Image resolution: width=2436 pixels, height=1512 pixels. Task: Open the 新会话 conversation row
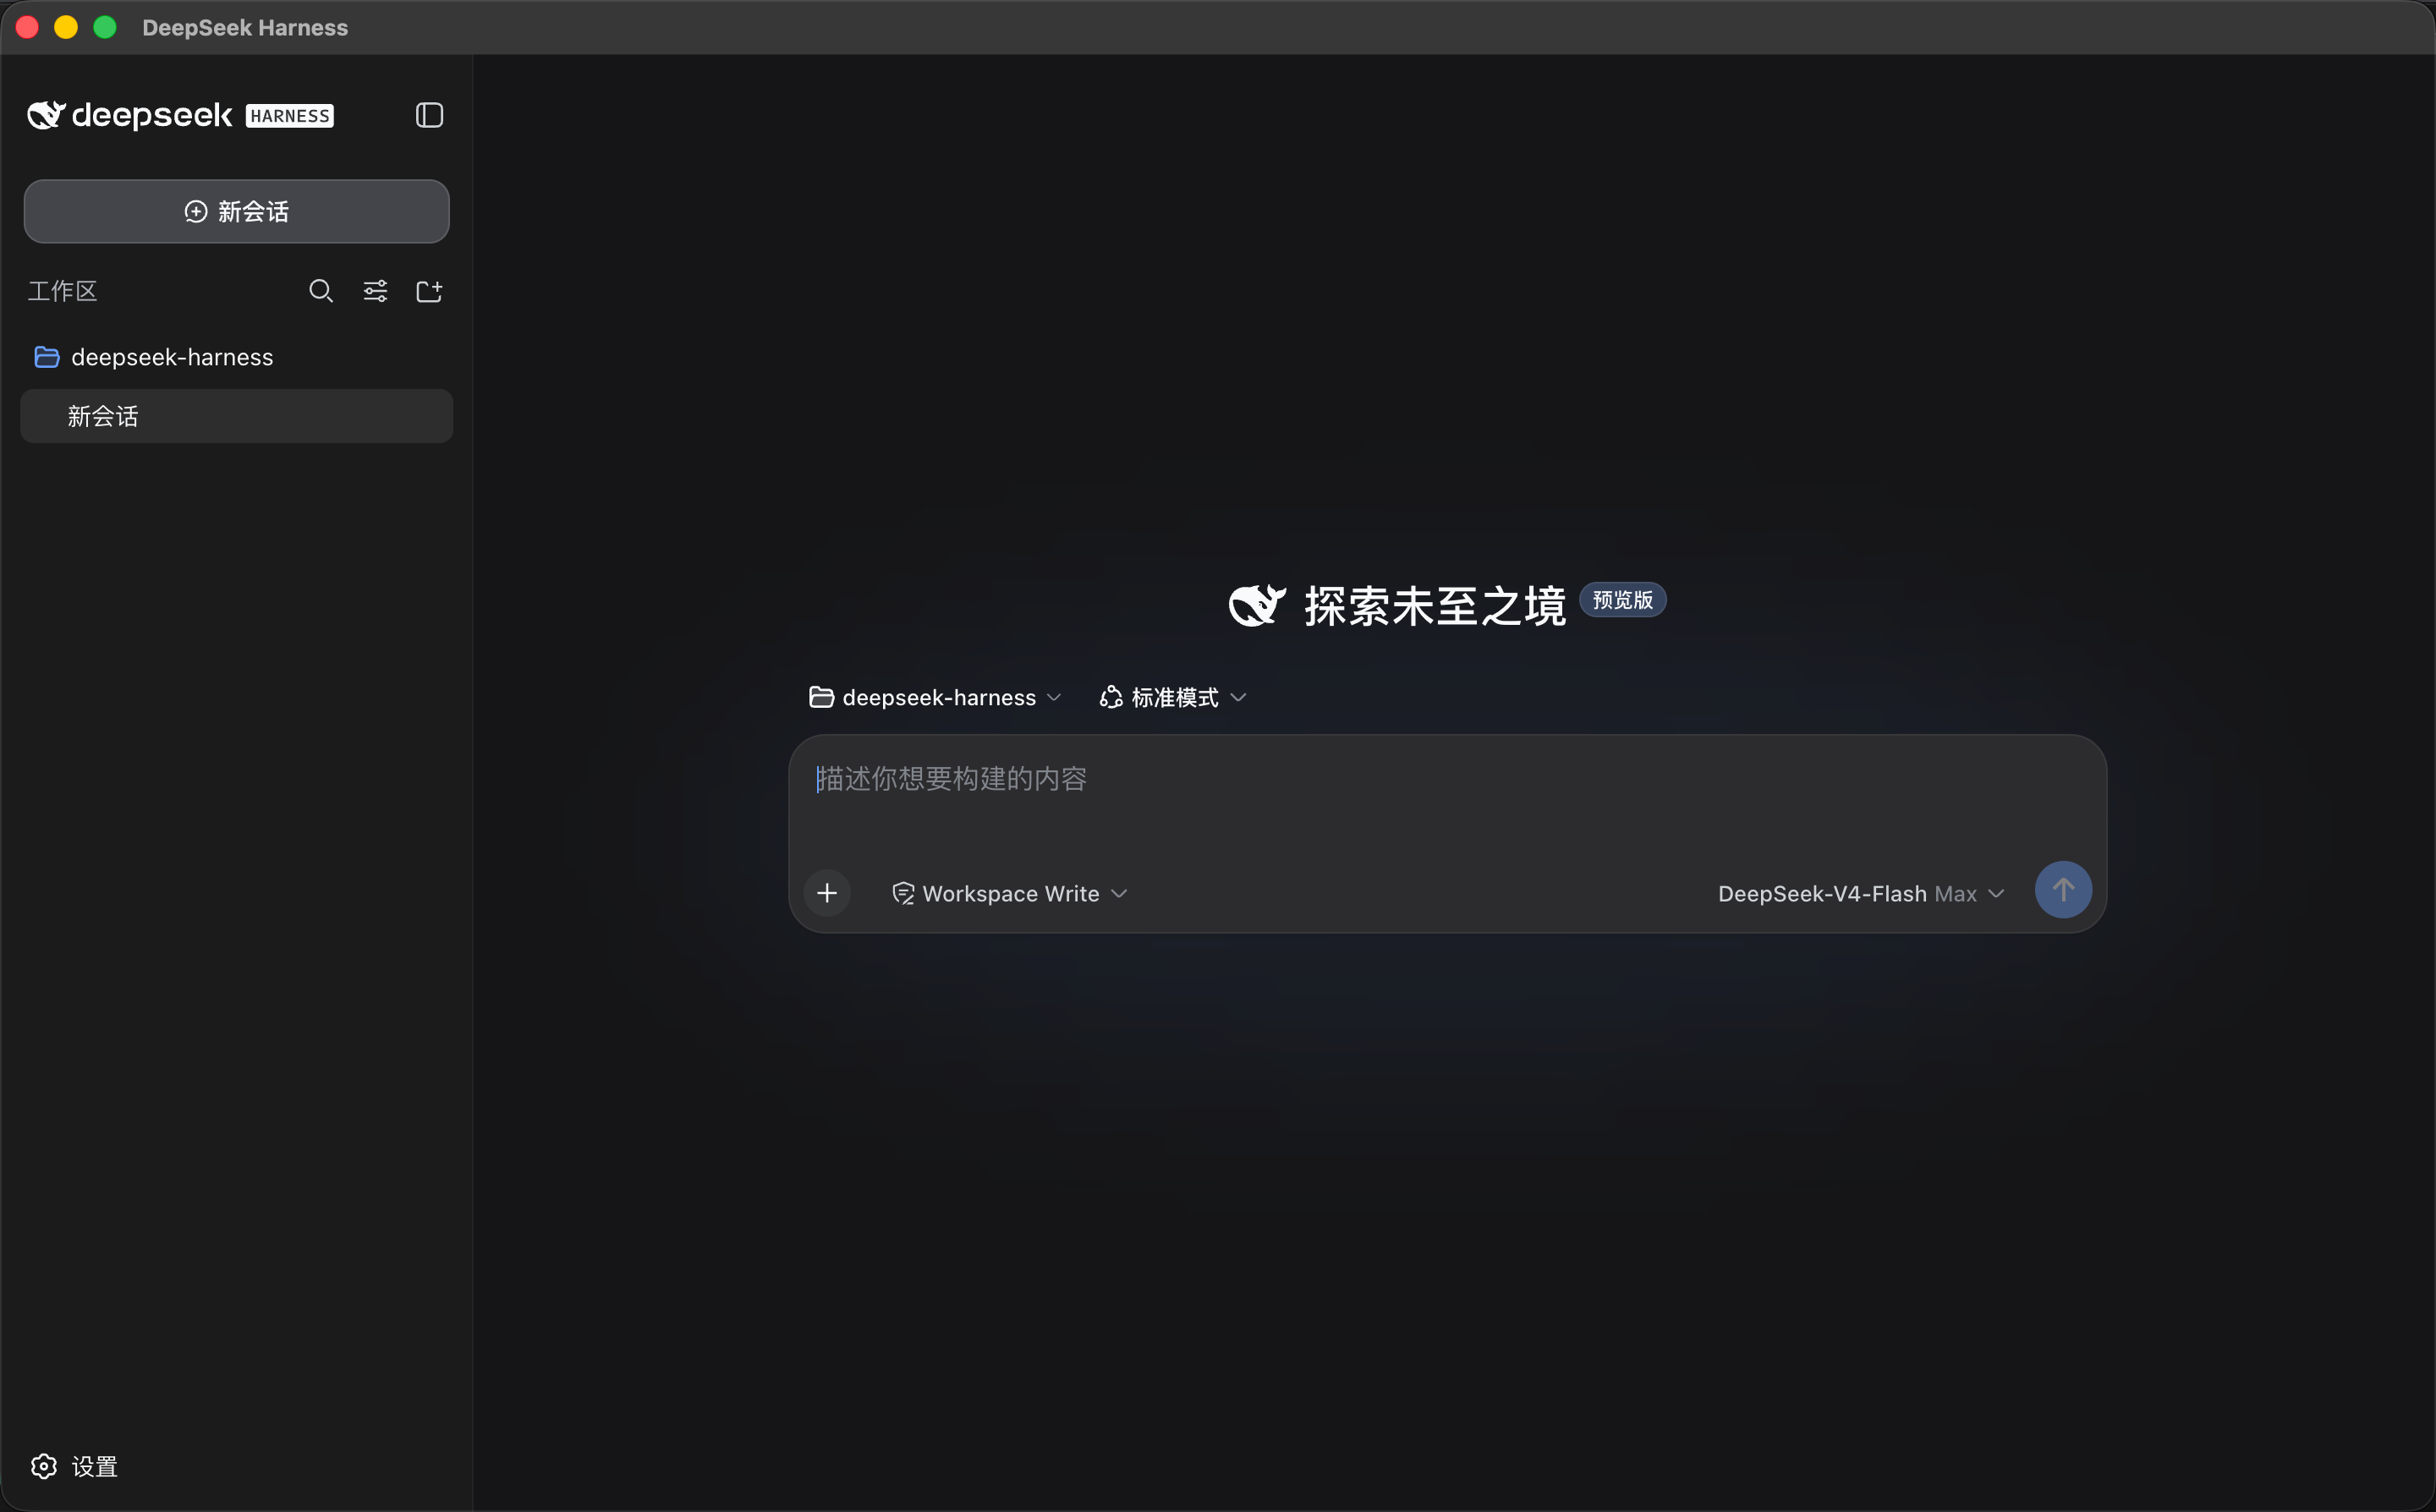[237, 416]
